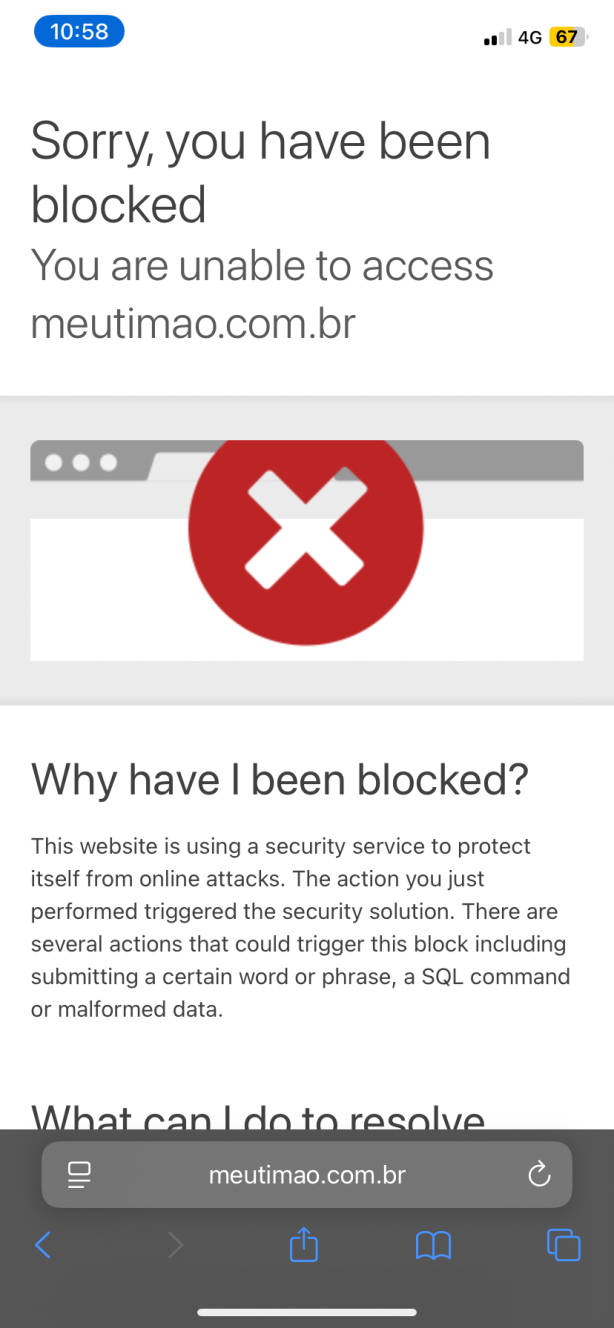Open the bookmarks book icon
Image resolution: width=614 pixels, height=1328 pixels.
click(x=433, y=1245)
